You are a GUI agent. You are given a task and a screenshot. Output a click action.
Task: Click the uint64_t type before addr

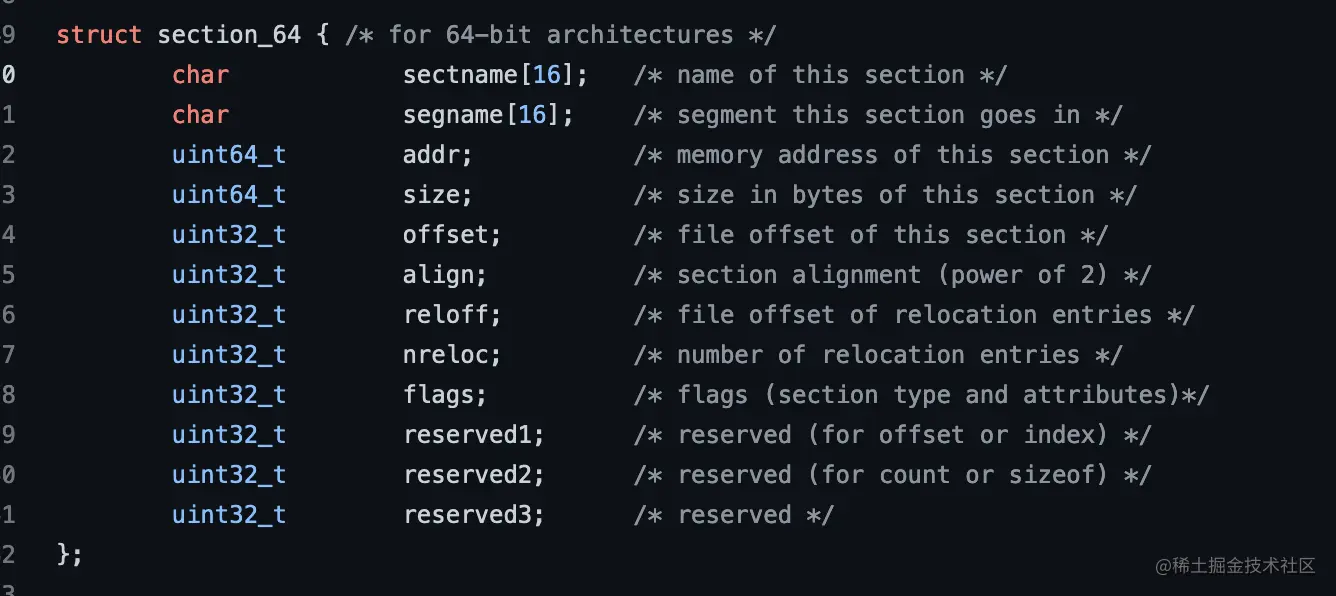[229, 155]
